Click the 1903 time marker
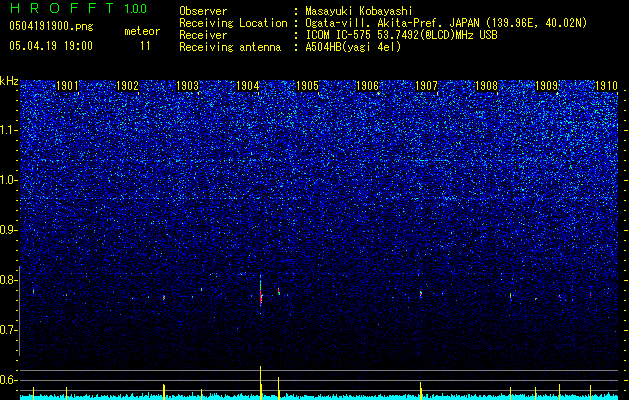629x400 pixels. (187, 85)
